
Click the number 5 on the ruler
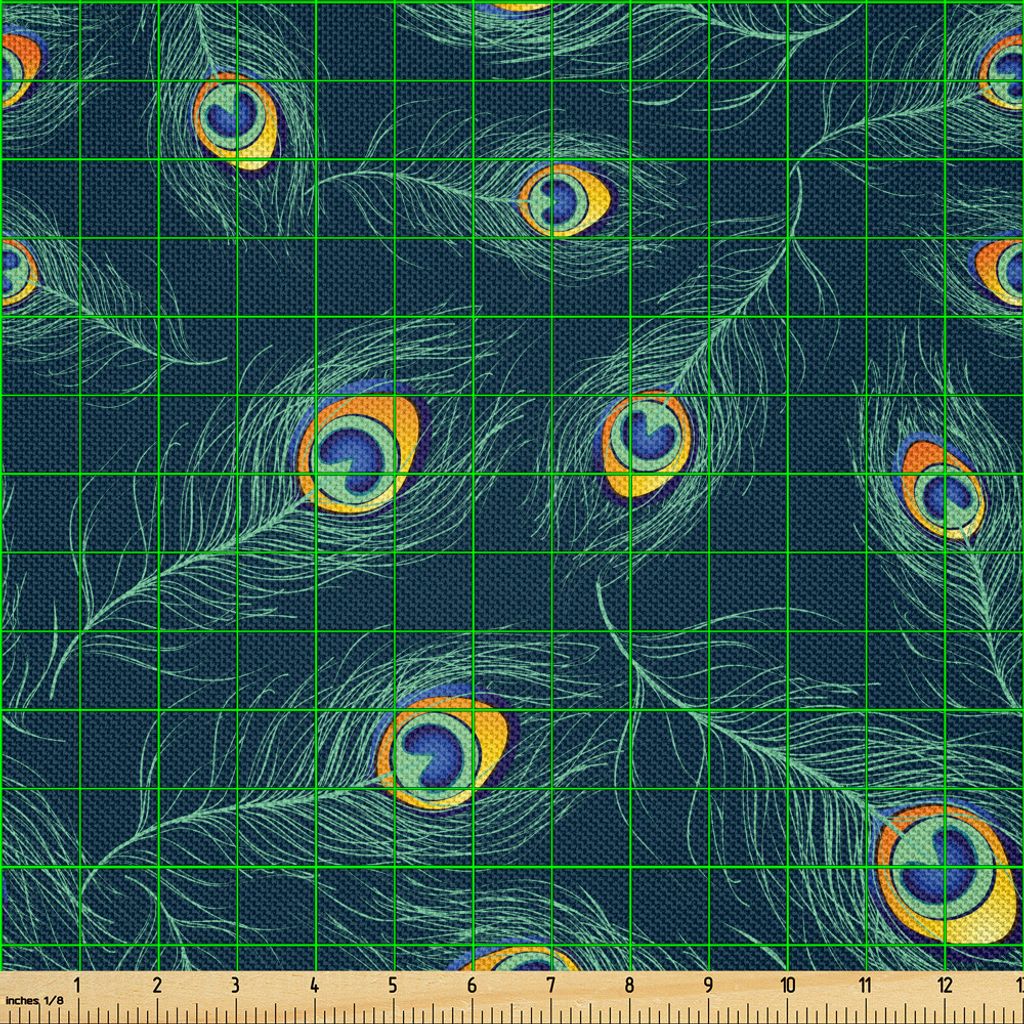(392, 985)
